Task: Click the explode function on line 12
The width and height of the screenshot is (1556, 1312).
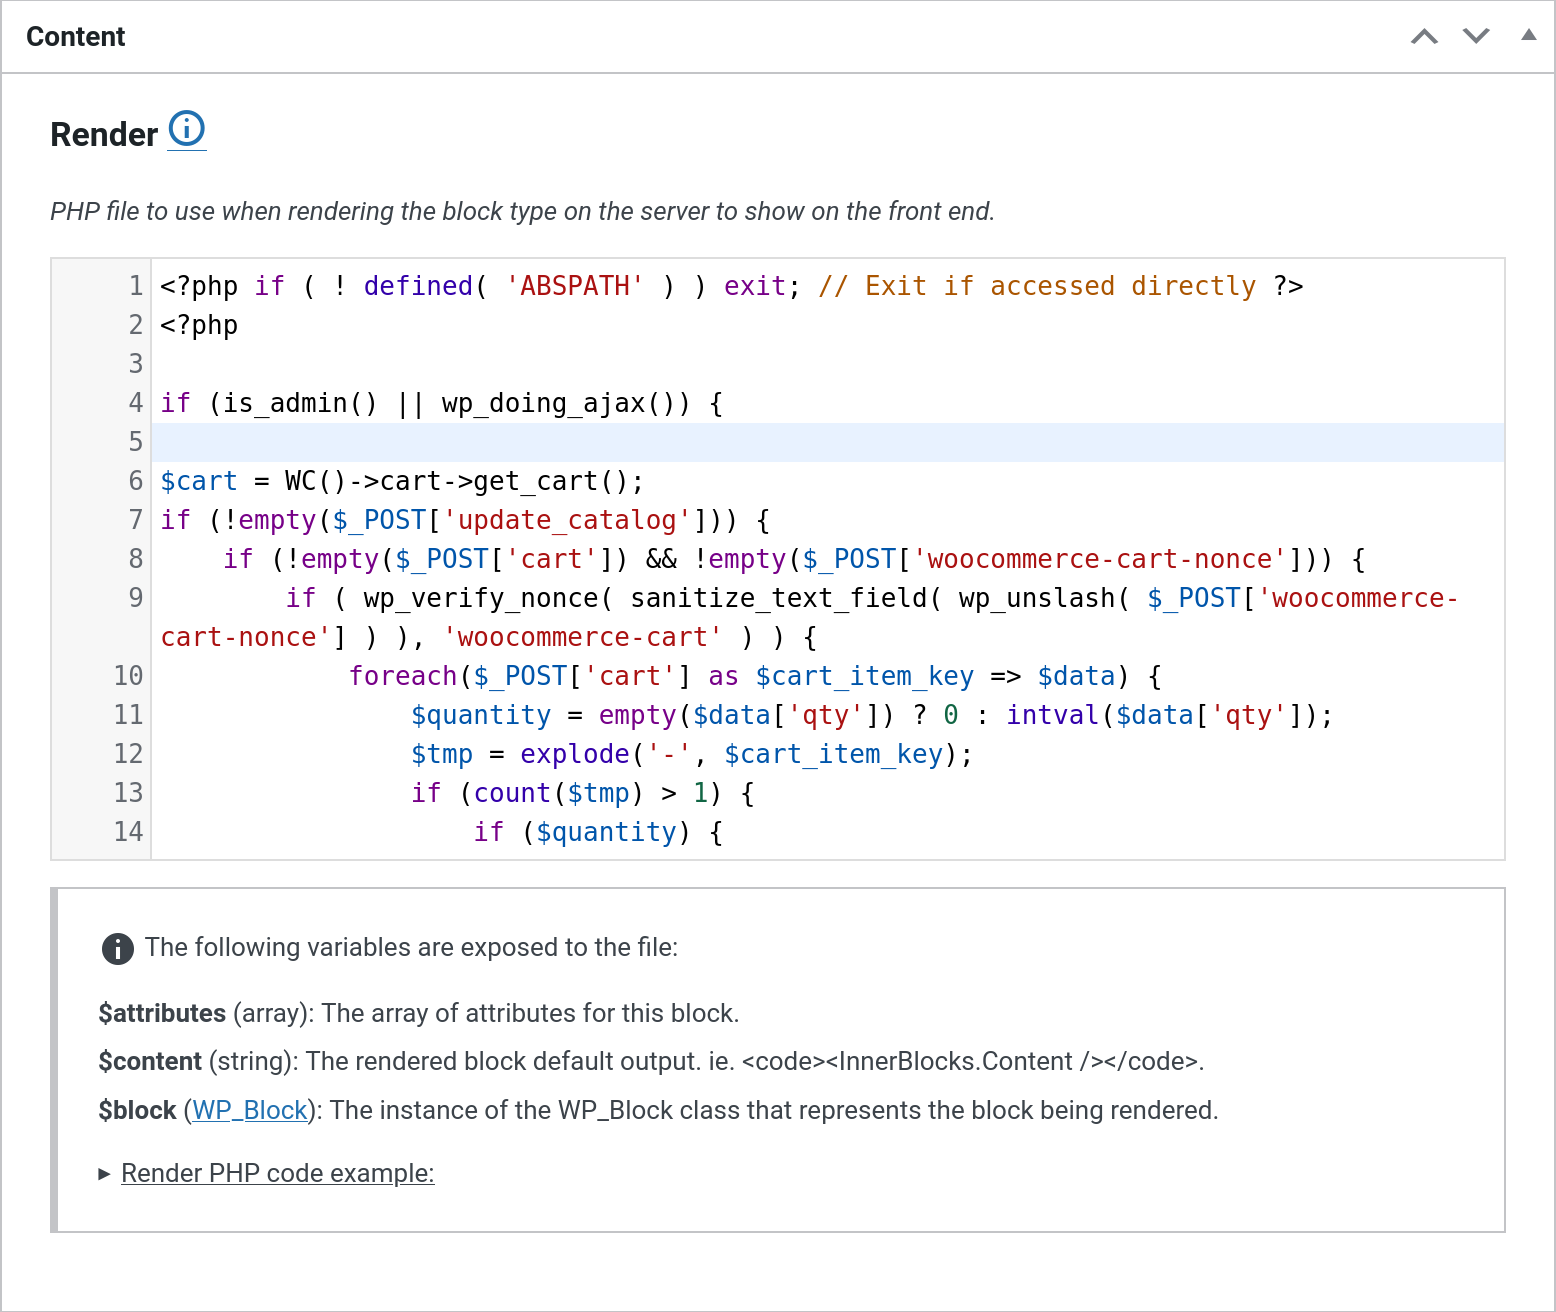Action: click(x=574, y=754)
